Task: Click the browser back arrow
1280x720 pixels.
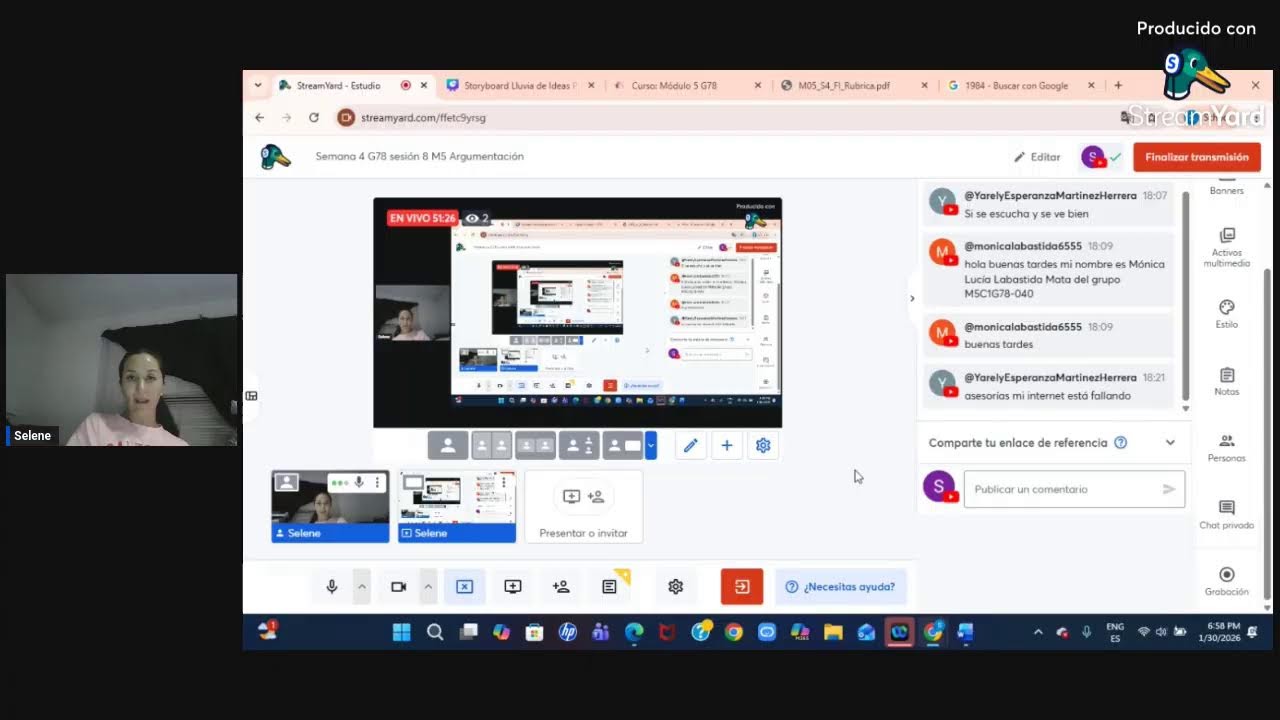Action: click(x=260, y=118)
